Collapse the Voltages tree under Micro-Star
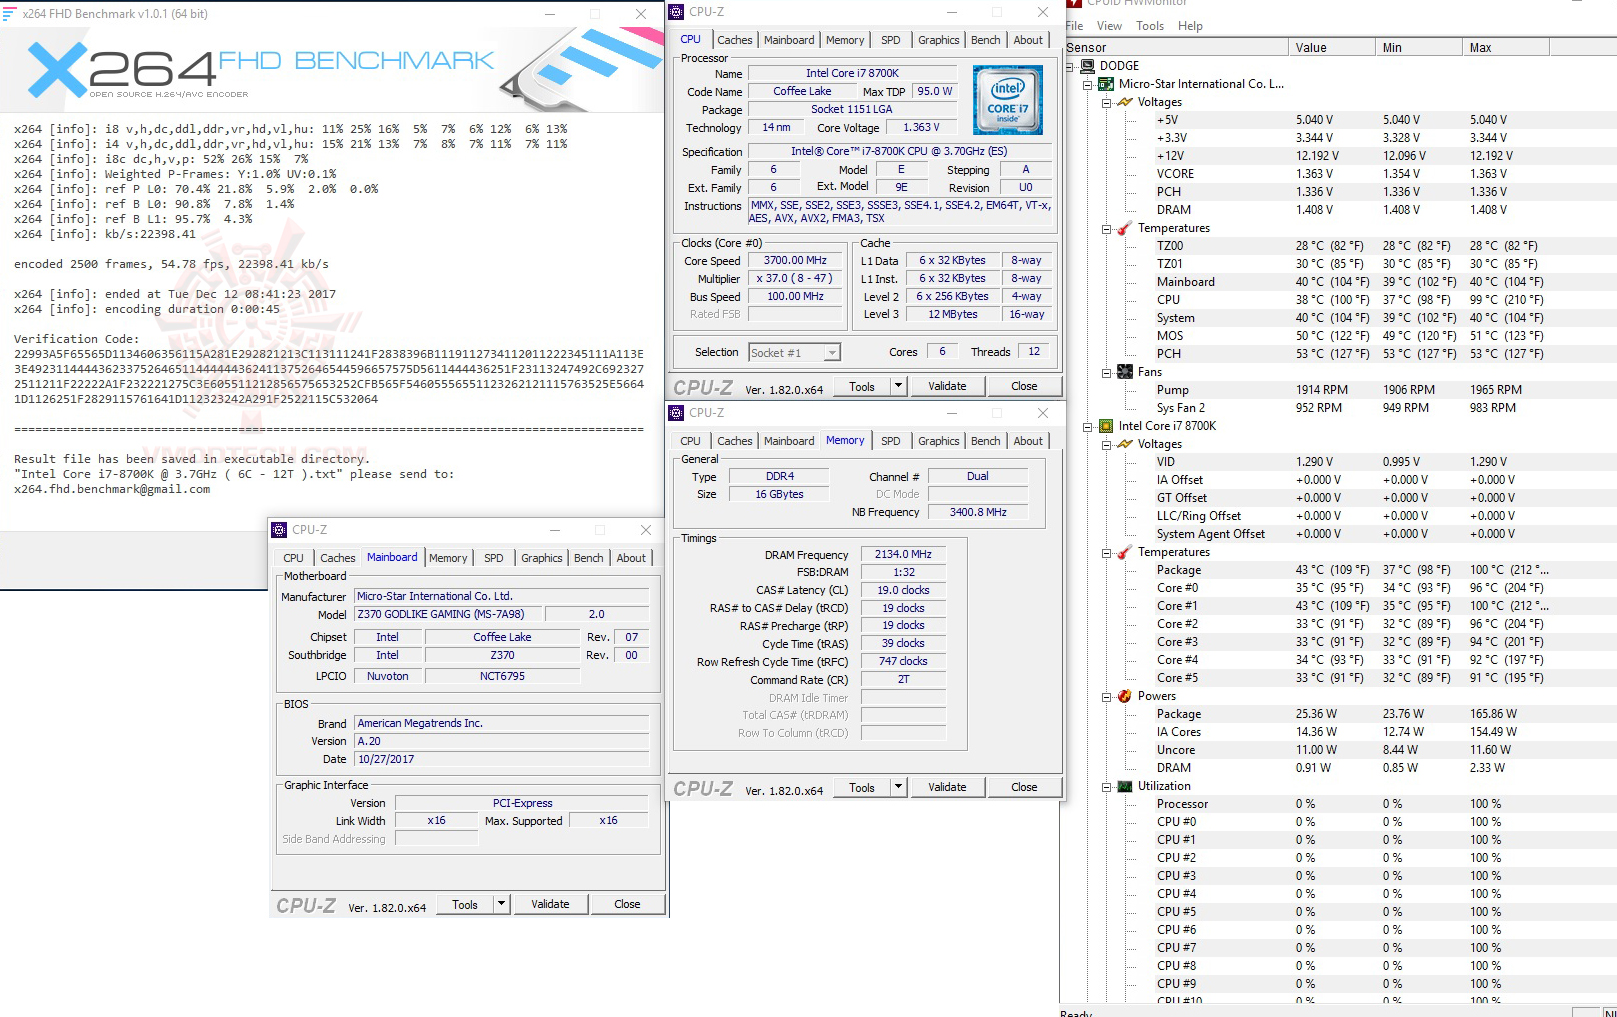 [x=1106, y=102]
